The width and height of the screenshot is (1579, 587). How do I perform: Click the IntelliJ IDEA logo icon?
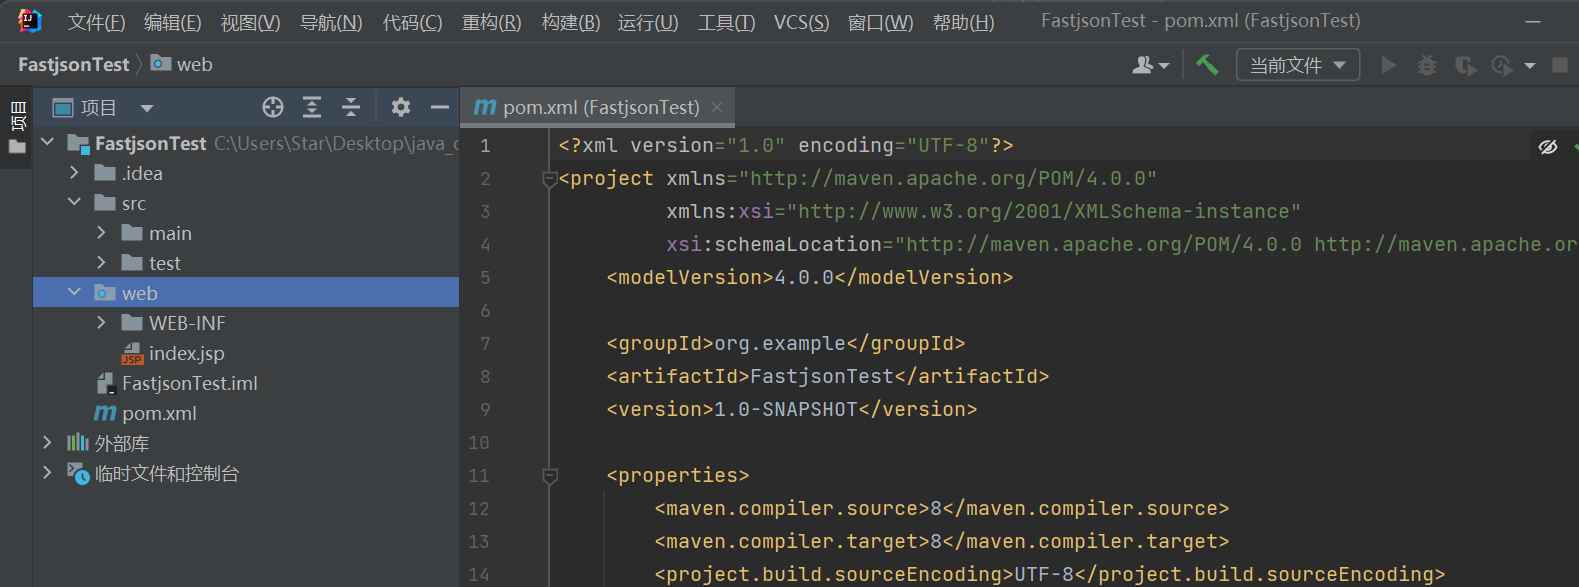29,21
